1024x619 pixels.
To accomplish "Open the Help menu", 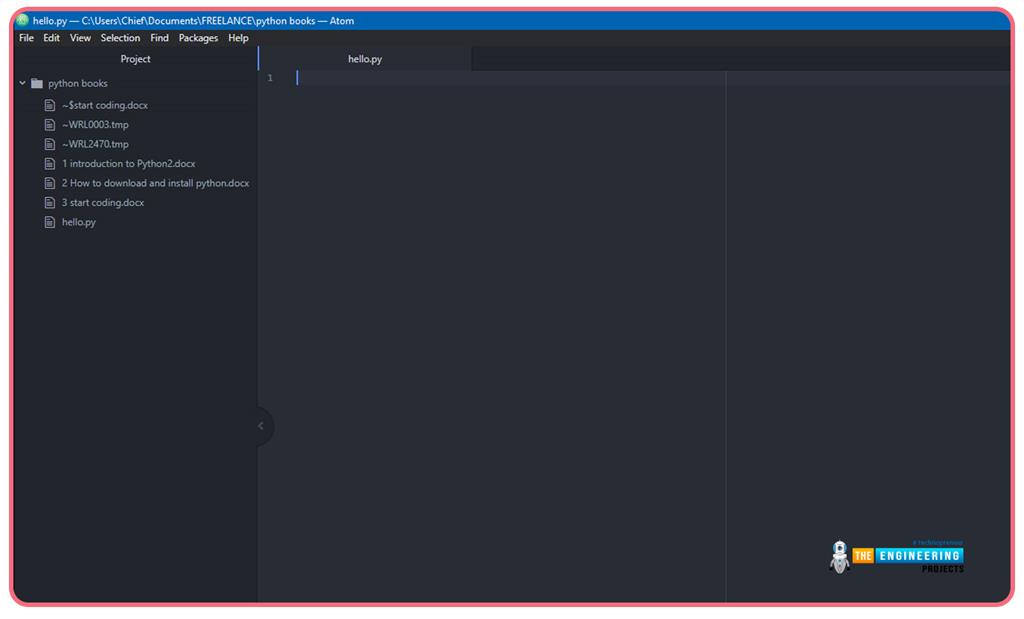I will tap(238, 38).
